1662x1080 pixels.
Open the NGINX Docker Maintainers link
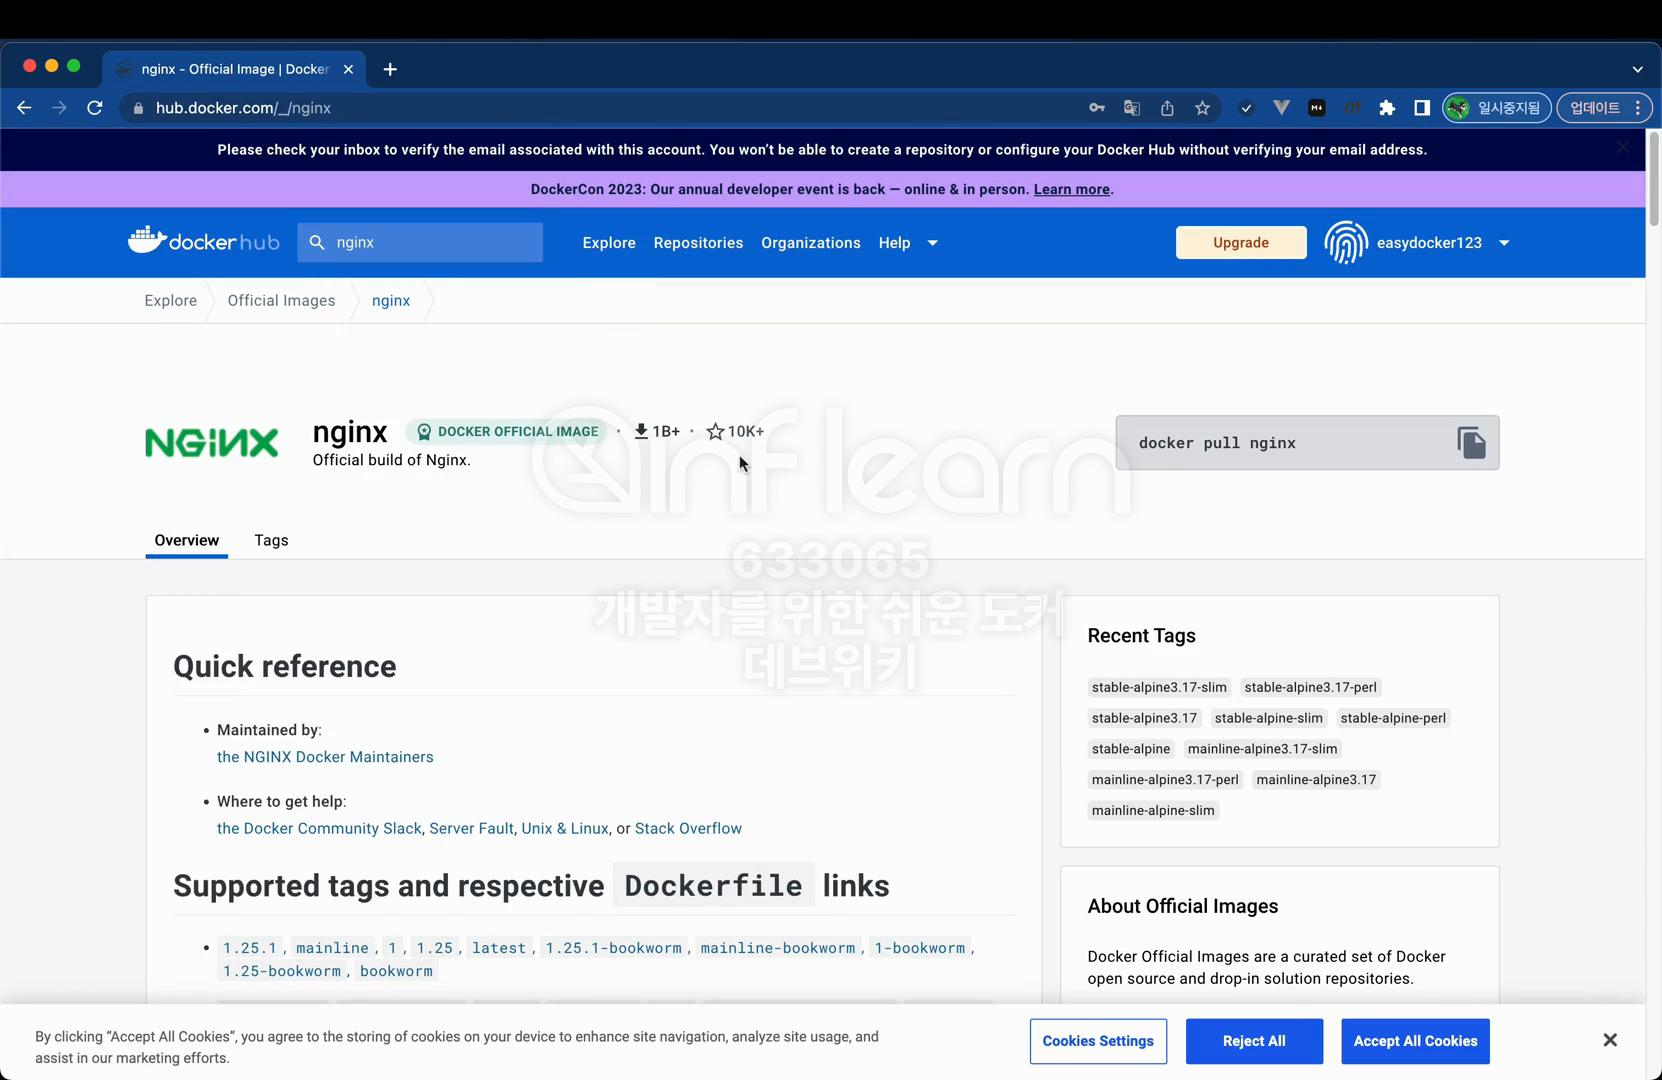[x=325, y=757]
